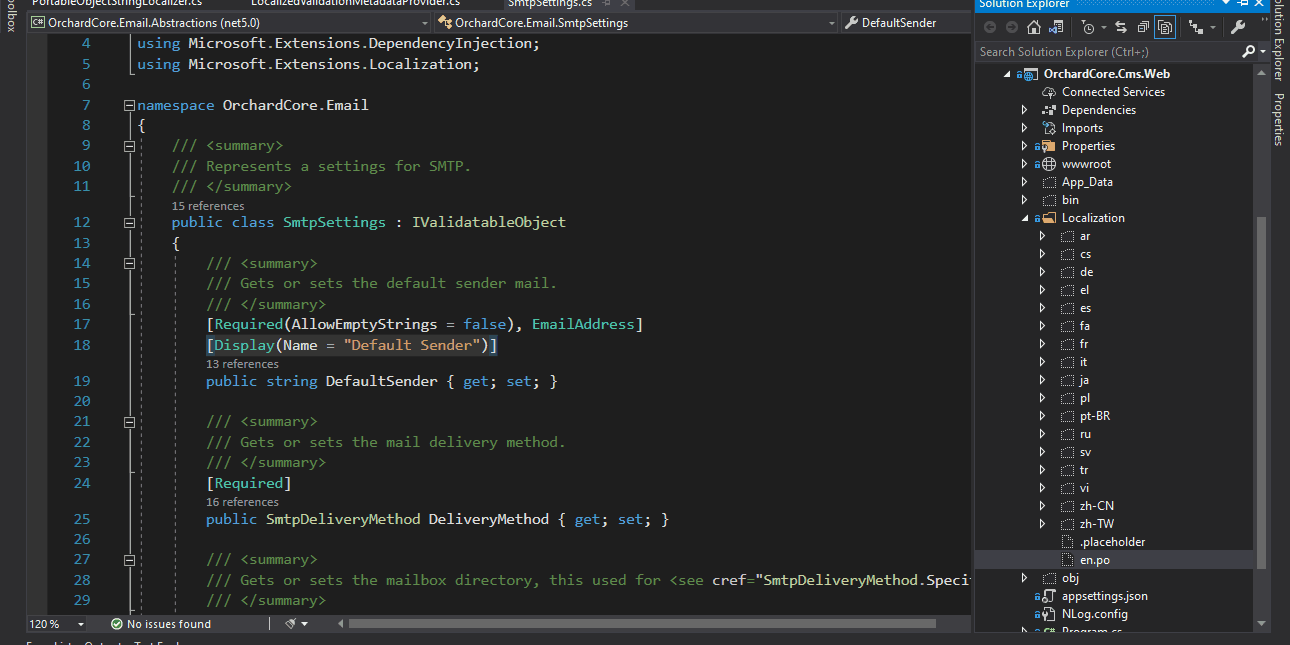
Task: Select the ja localization folder
Action: pos(1084,380)
